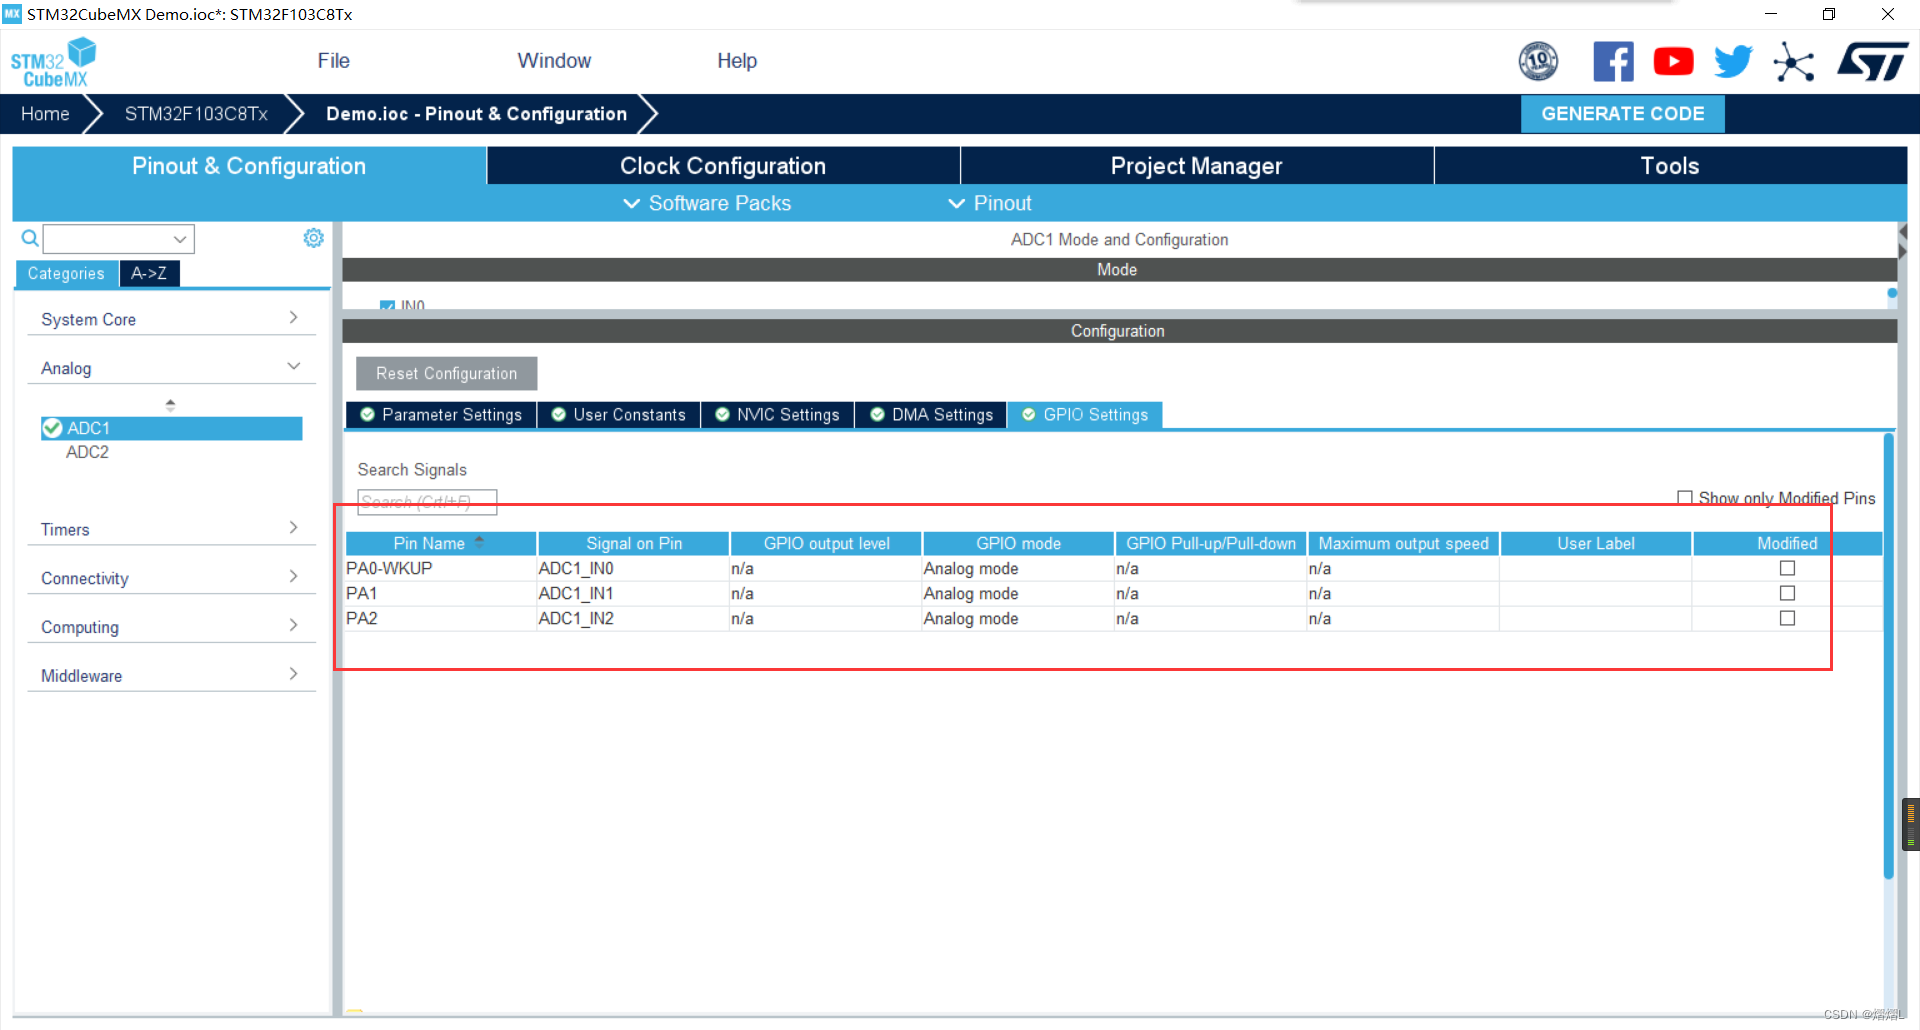The image size is (1920, 1030).
Task: Expand the System Core category
Action: pyautogui.click(x=171, y=319)
